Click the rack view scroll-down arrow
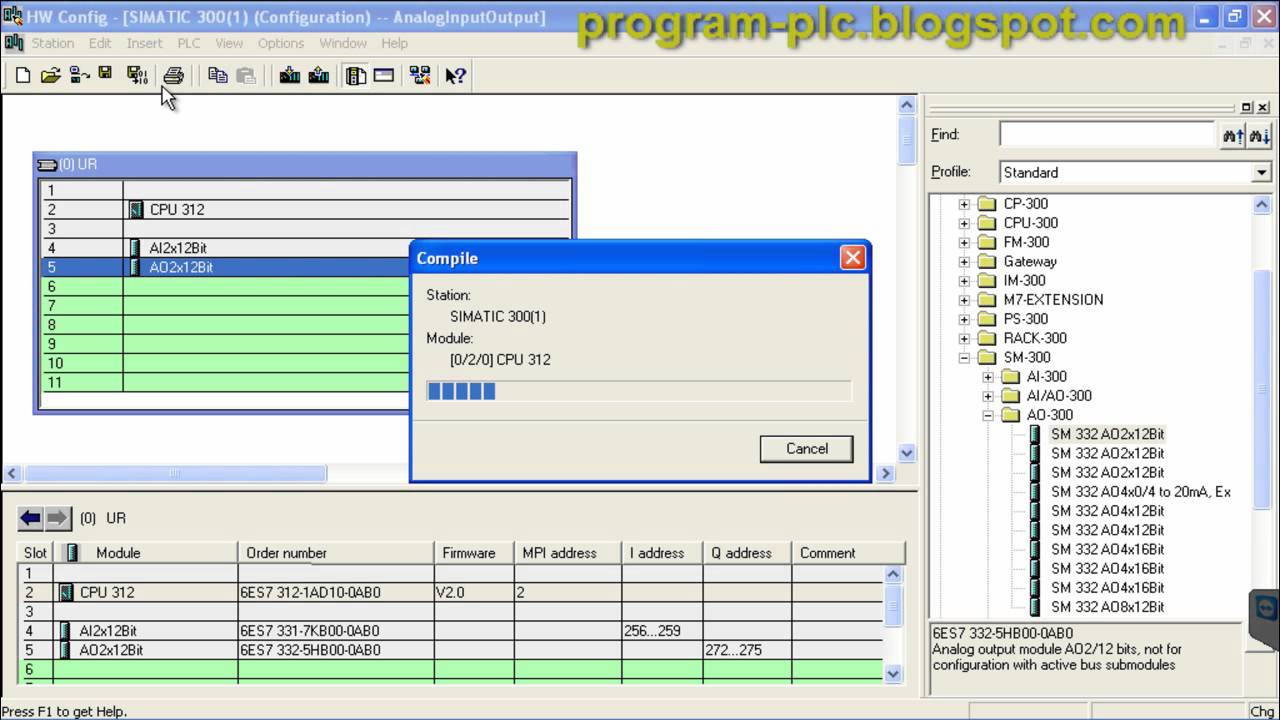The image size is (1280, 720). [907, 453]
